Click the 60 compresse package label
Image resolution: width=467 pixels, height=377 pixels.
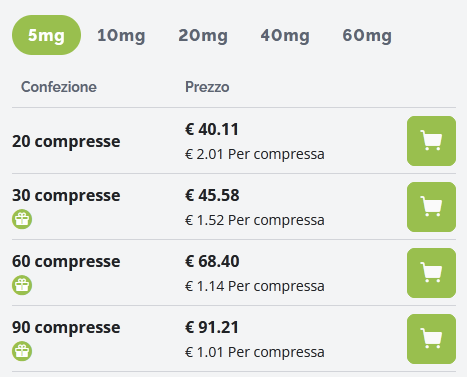pyautogui.click(x=66, y=261)
